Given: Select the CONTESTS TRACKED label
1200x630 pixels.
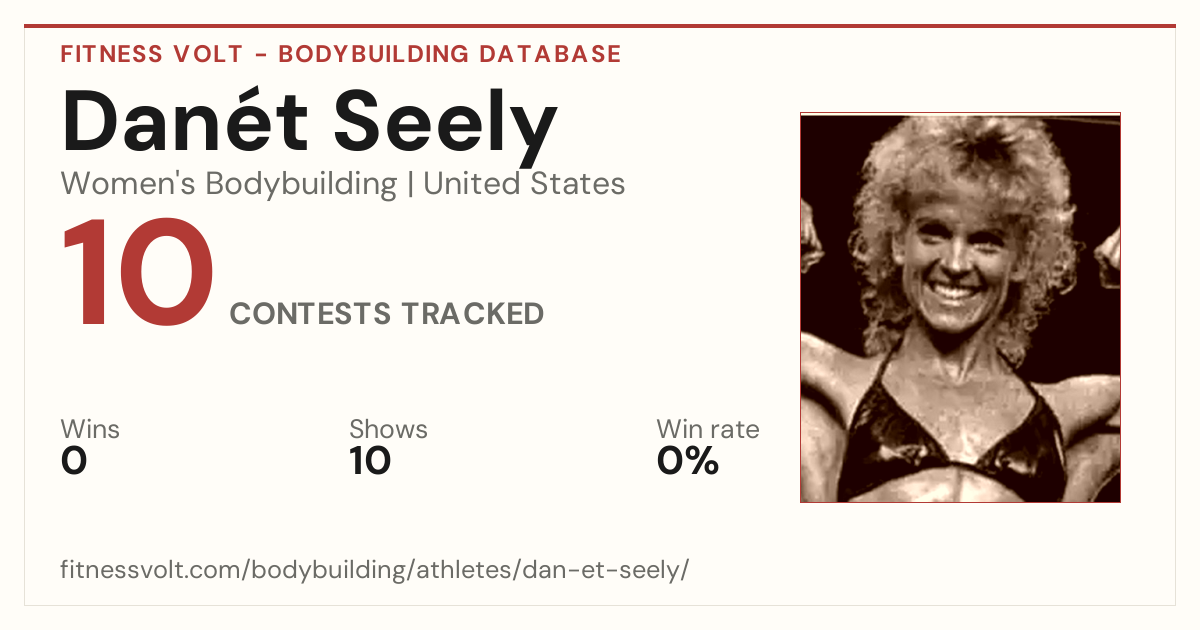Looking at the screenshot, I should coord(387,314).
